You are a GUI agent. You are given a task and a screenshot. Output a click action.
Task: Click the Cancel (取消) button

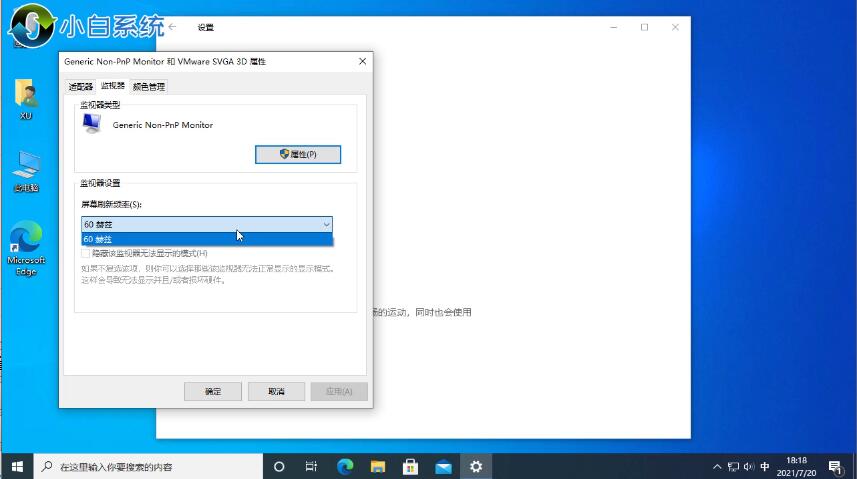pos(276,392)
